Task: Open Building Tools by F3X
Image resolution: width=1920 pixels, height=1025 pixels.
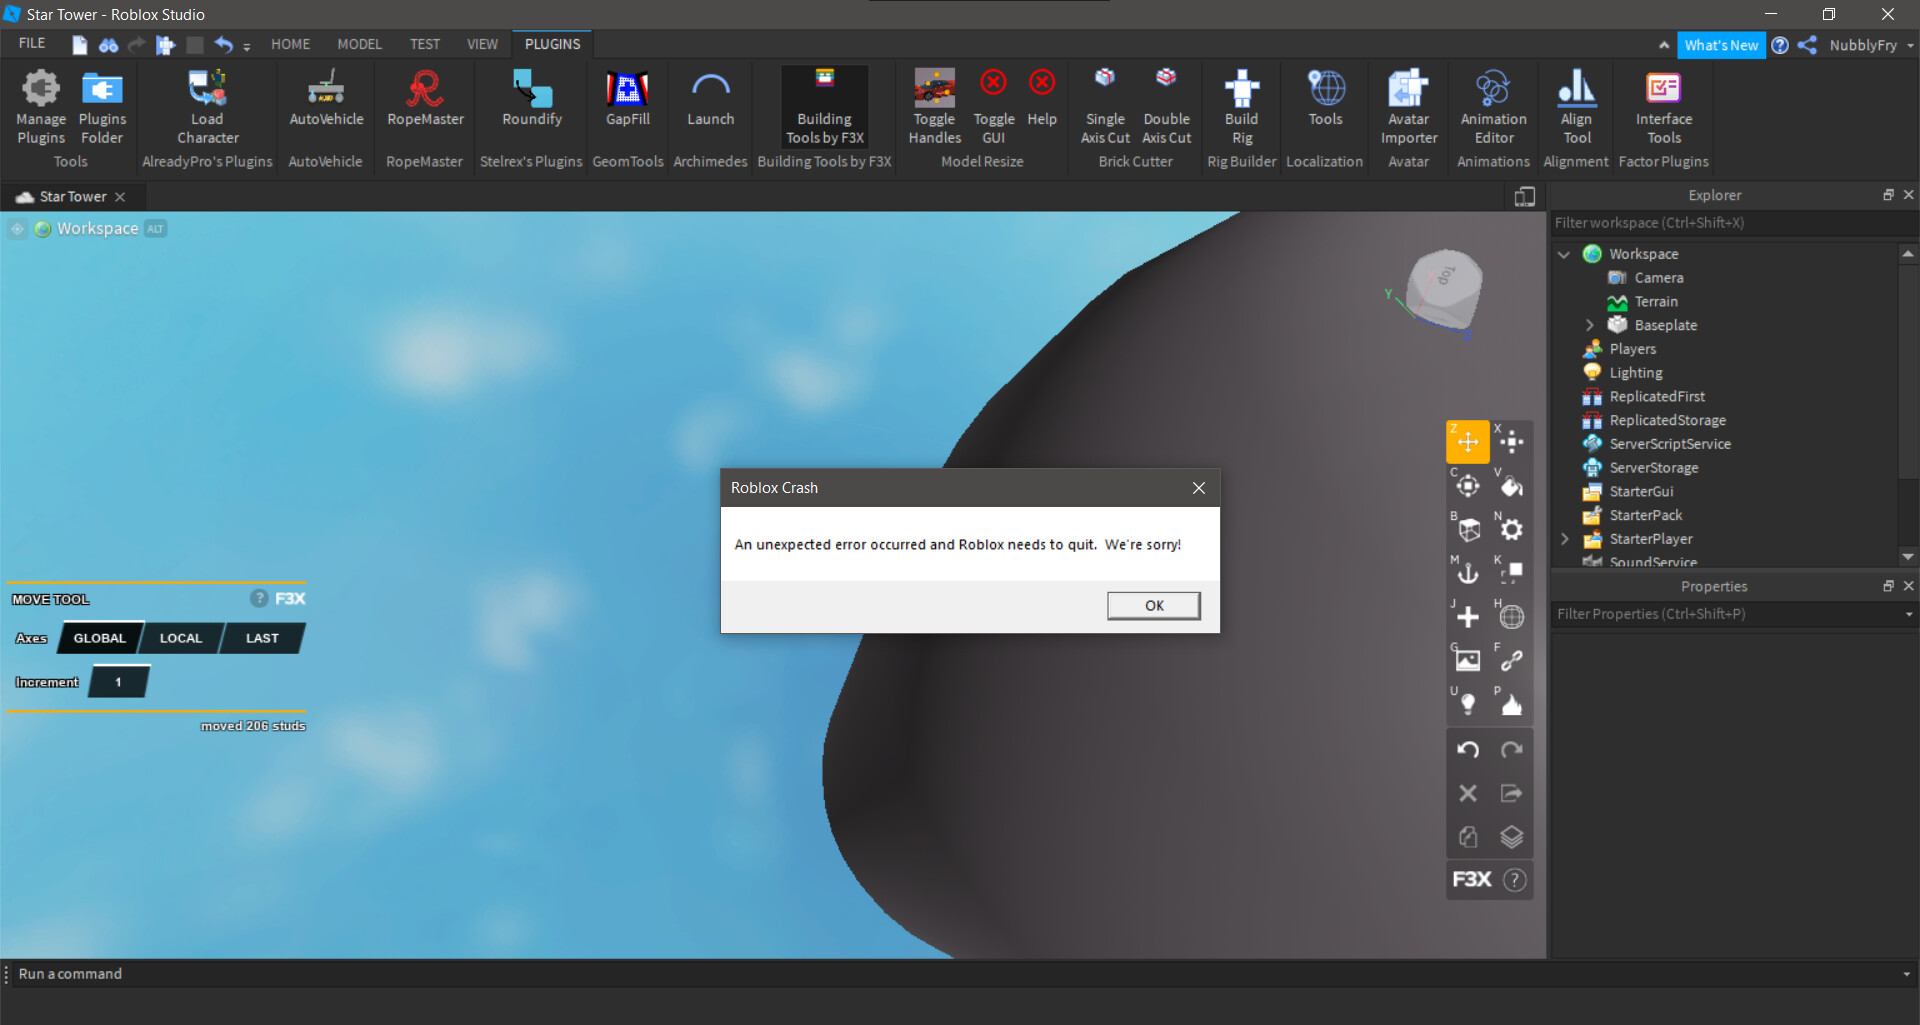Action: coord(823,105)
